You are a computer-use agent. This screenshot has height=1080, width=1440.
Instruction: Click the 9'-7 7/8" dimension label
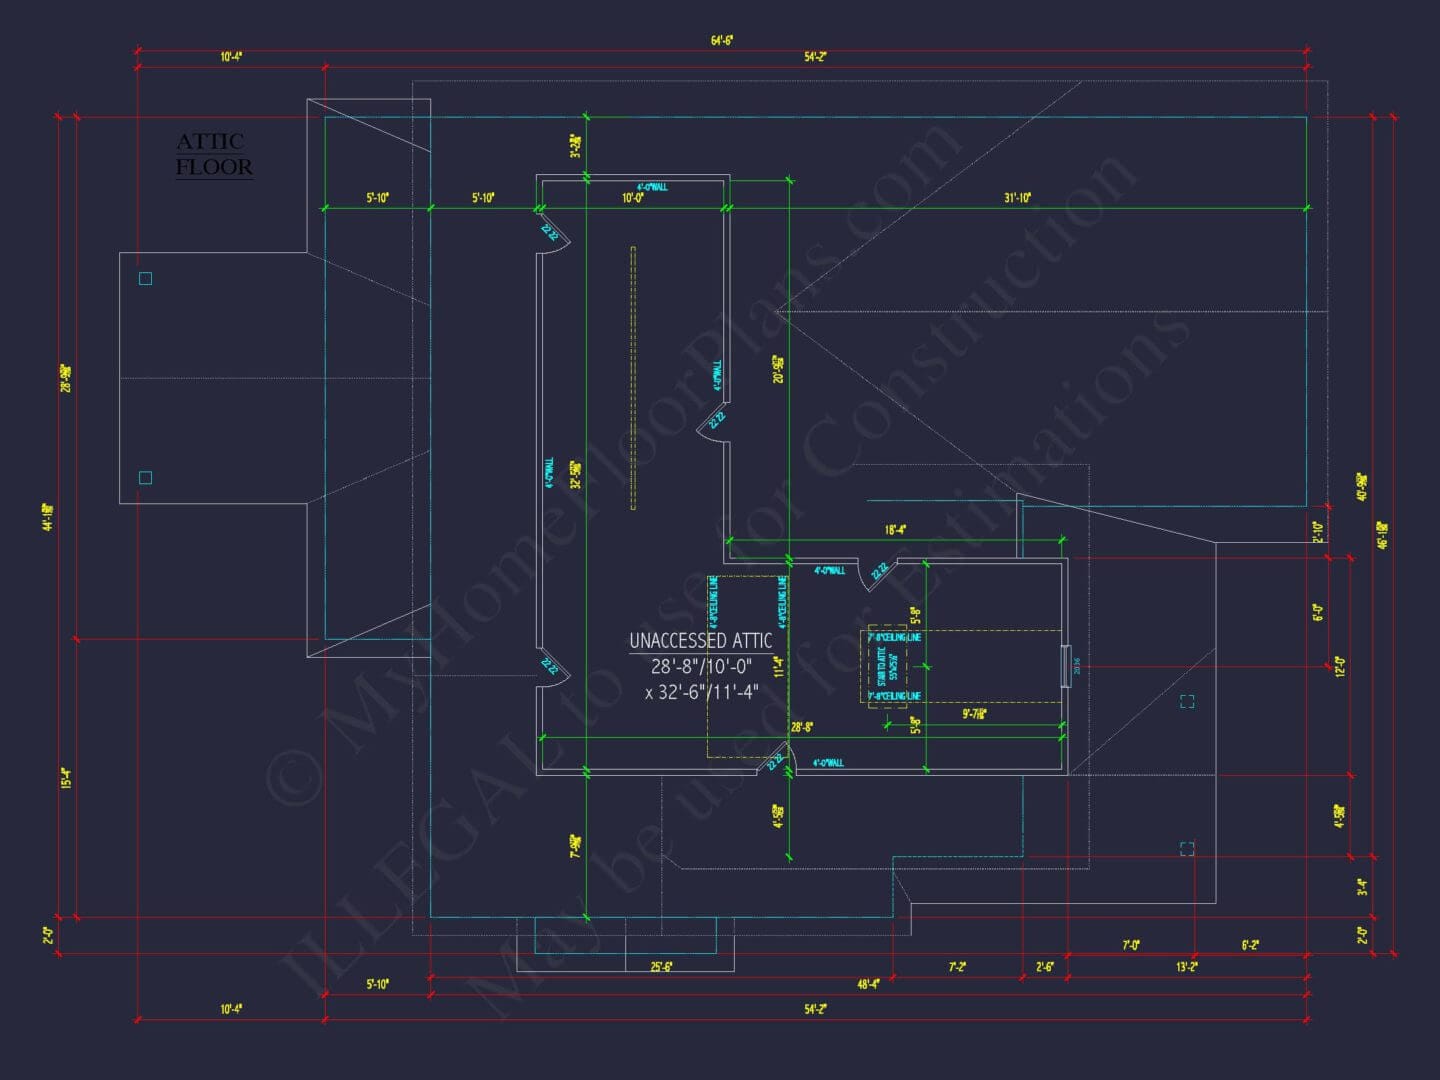click(x=974, y=714)
